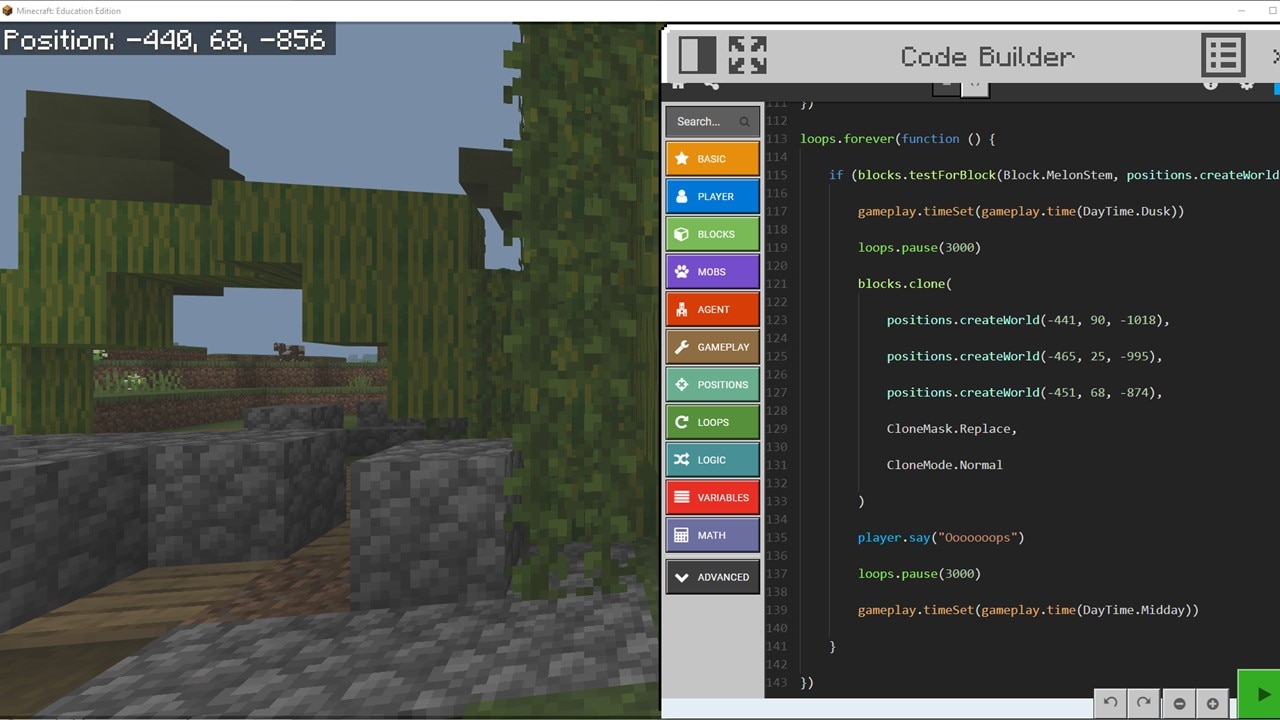Run the program with green play button
The width and height of the screenshot is (1280, 720).
click(1260, 695)
